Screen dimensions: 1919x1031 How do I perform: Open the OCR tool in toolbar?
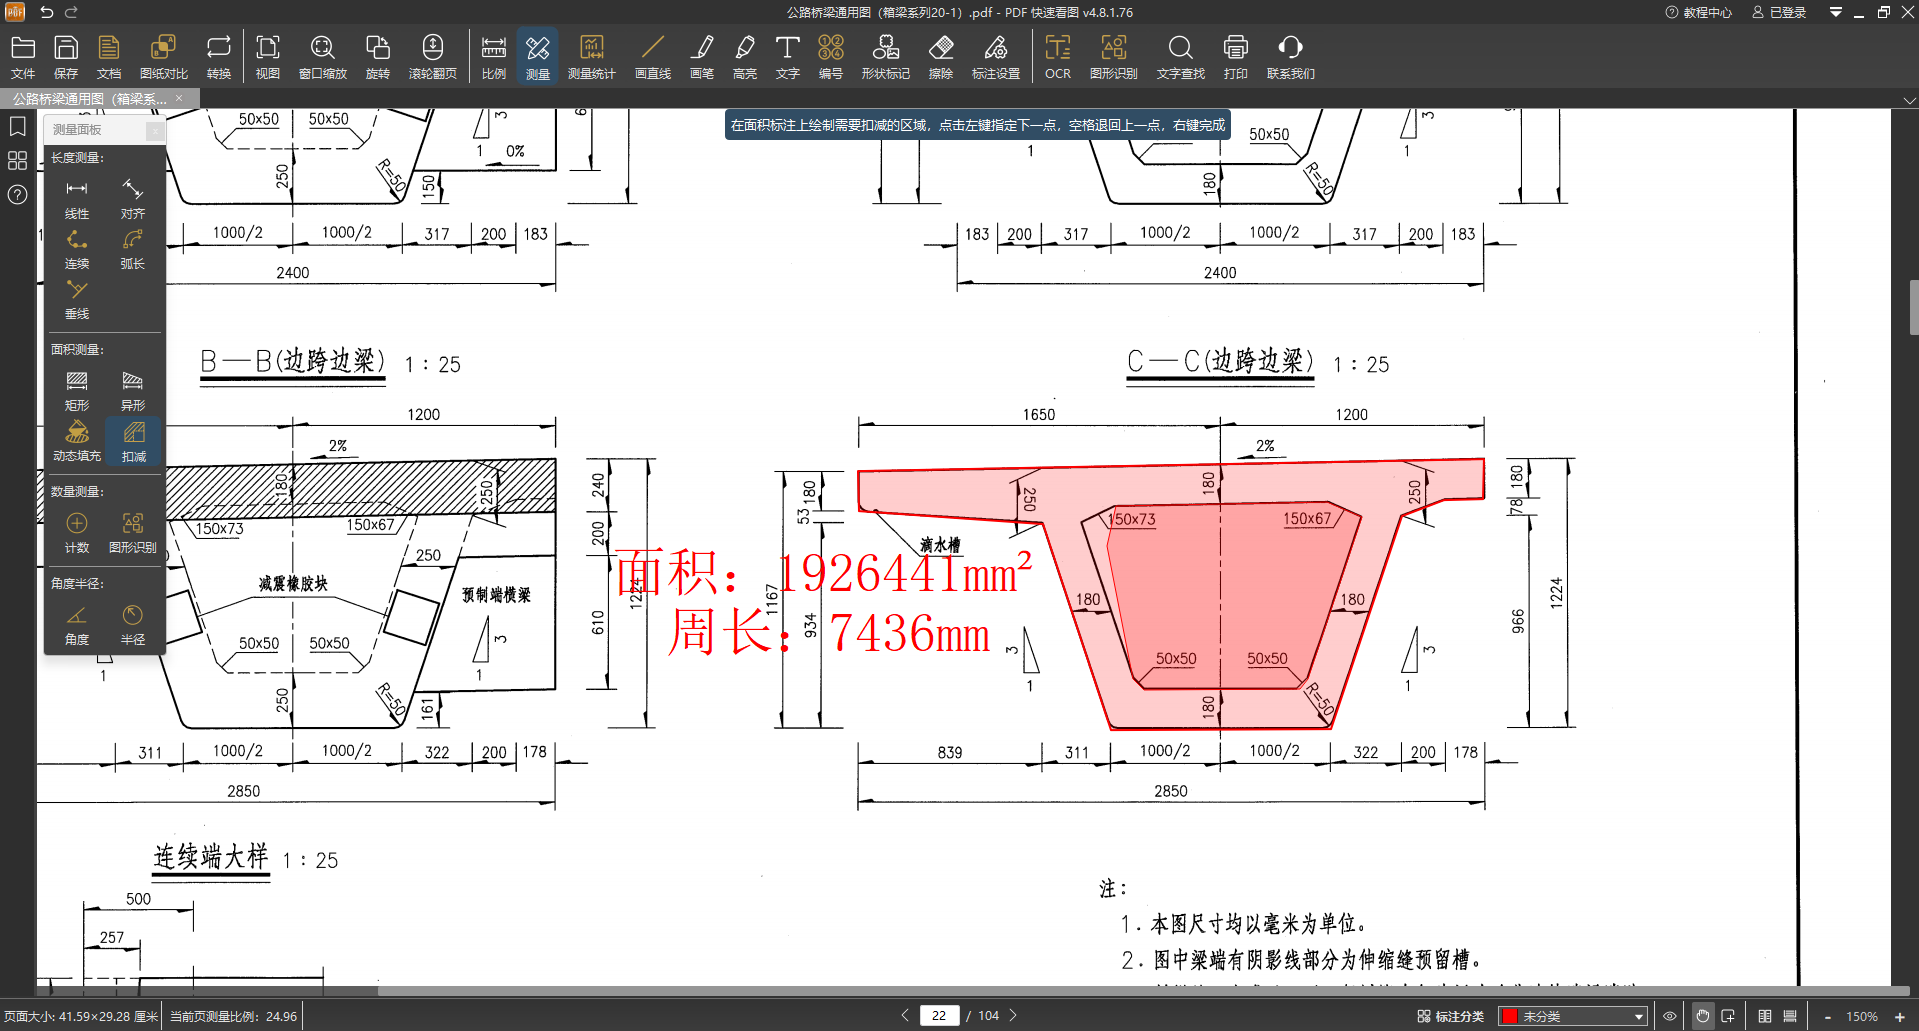click(x=1057, y=56)
